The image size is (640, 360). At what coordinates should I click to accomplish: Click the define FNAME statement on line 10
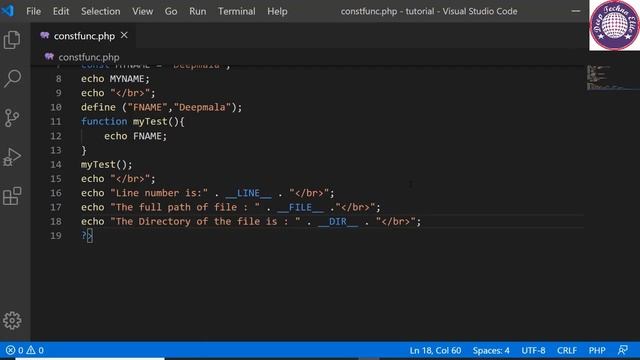point(161,107)
